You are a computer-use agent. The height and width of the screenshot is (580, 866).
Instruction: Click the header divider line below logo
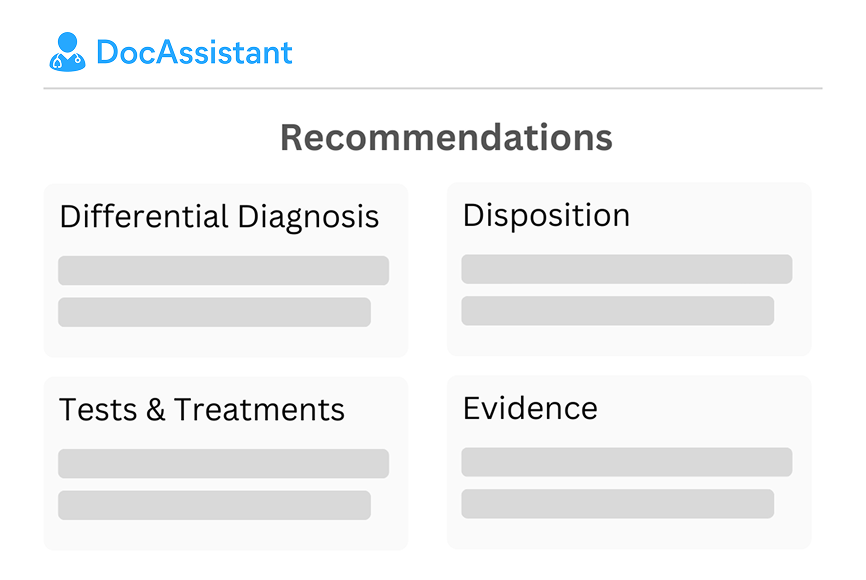coord(433,88)
